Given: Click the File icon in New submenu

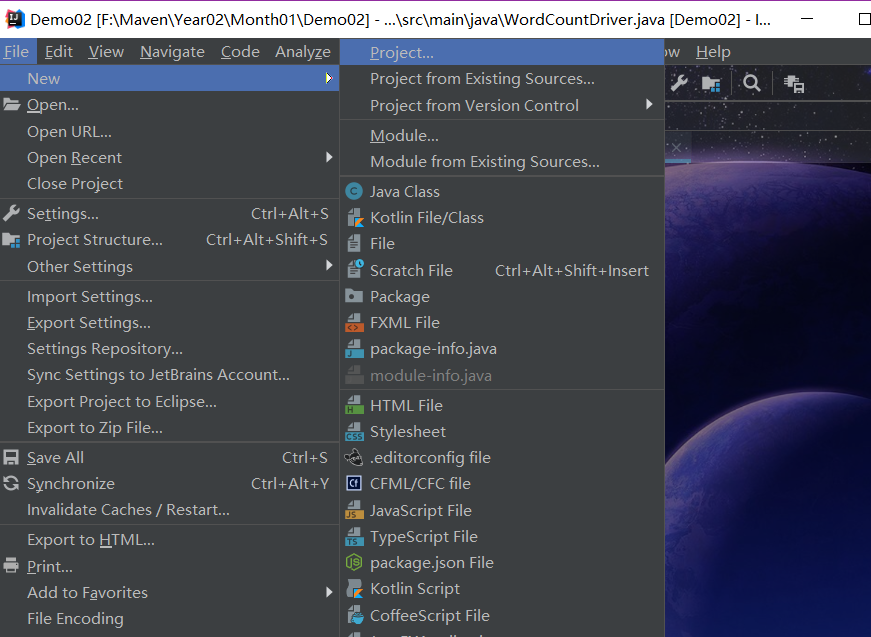Looking at the screenshot, I should (354, 243).
